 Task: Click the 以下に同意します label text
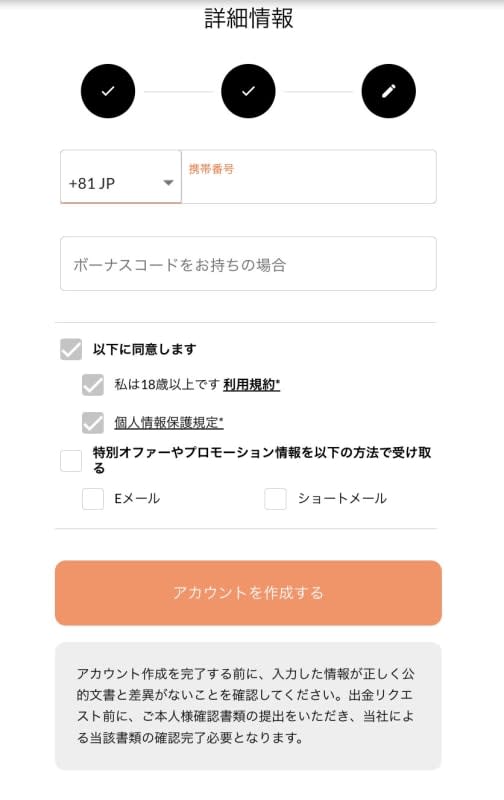tap(144, 349)
